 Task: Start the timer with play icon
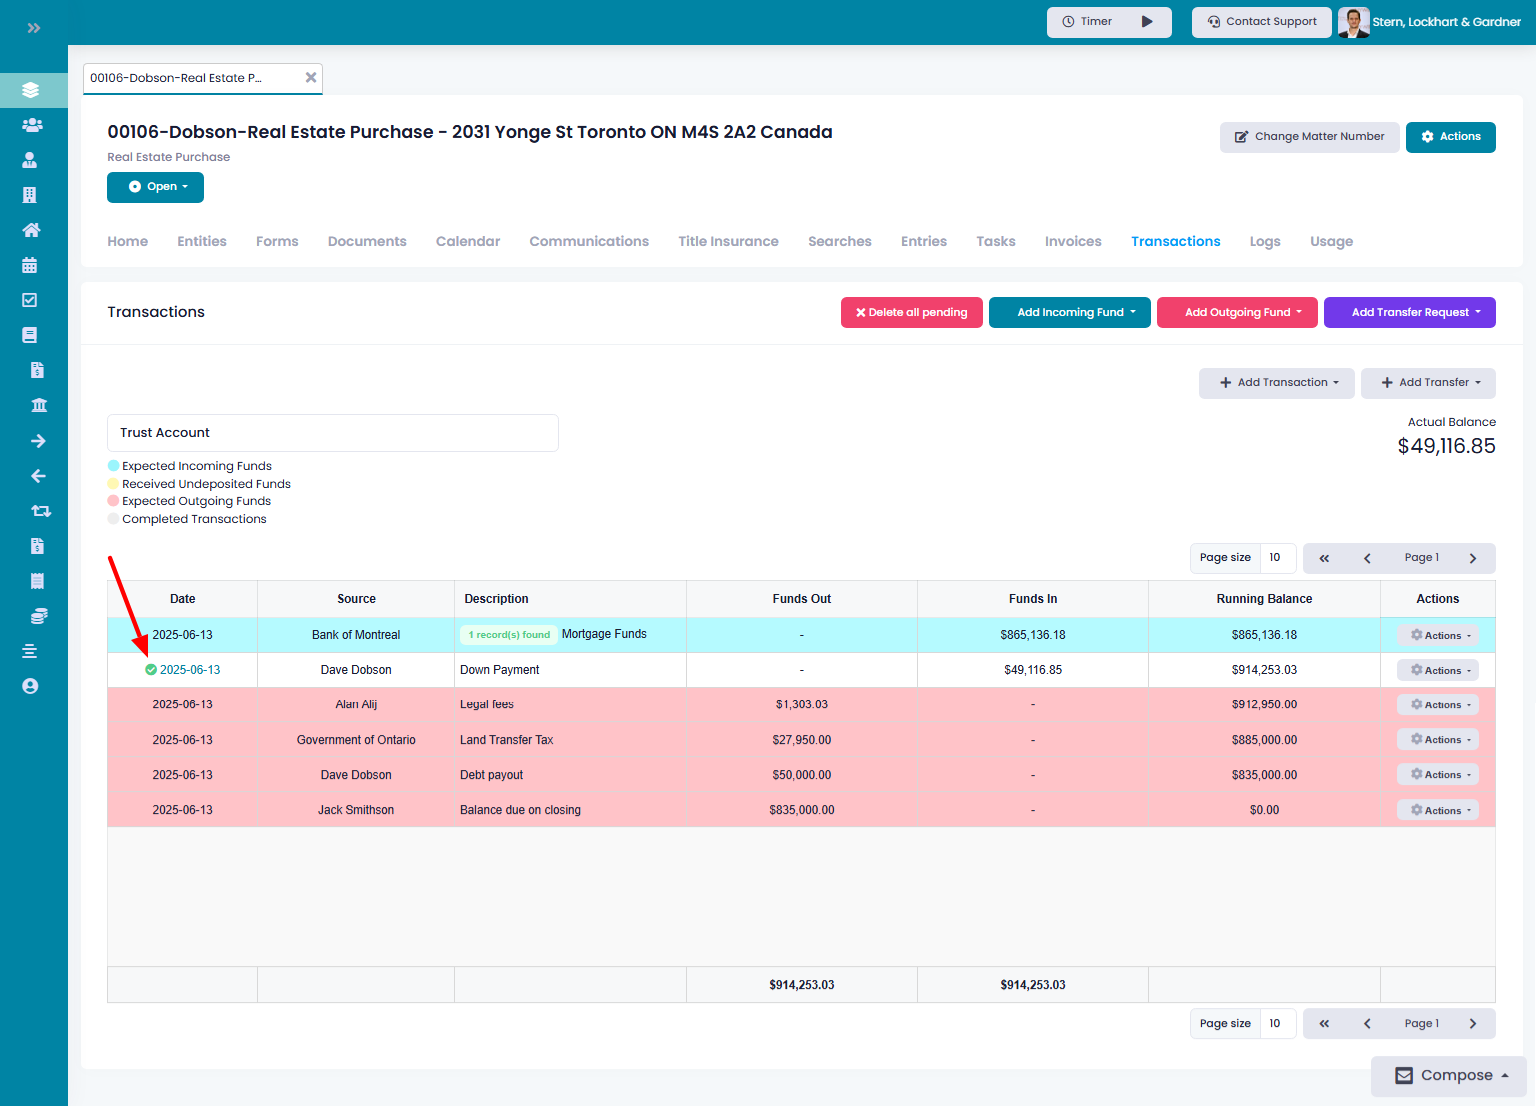click(x=1147, y=22)
